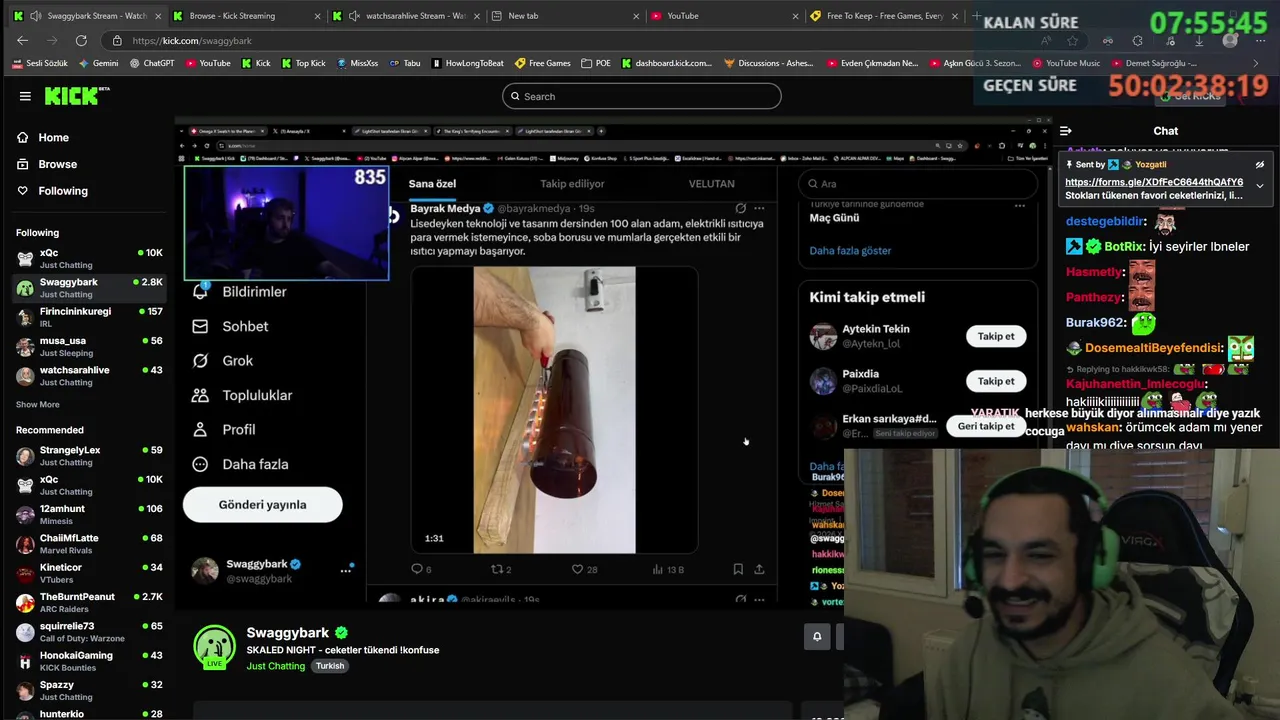Expand the pinned message chevron

click(1260, 186)
